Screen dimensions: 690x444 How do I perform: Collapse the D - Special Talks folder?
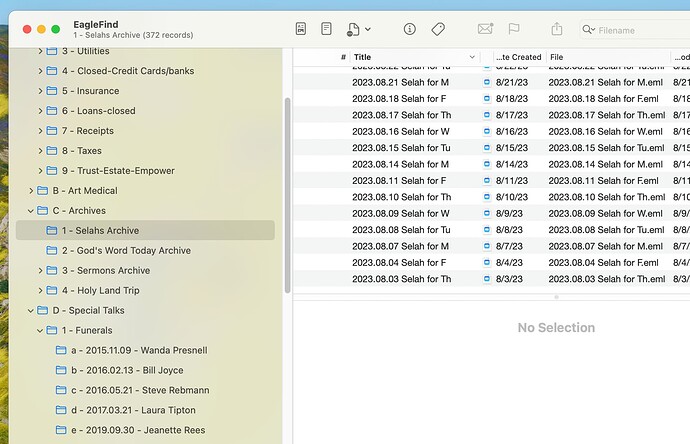[31, 311]
